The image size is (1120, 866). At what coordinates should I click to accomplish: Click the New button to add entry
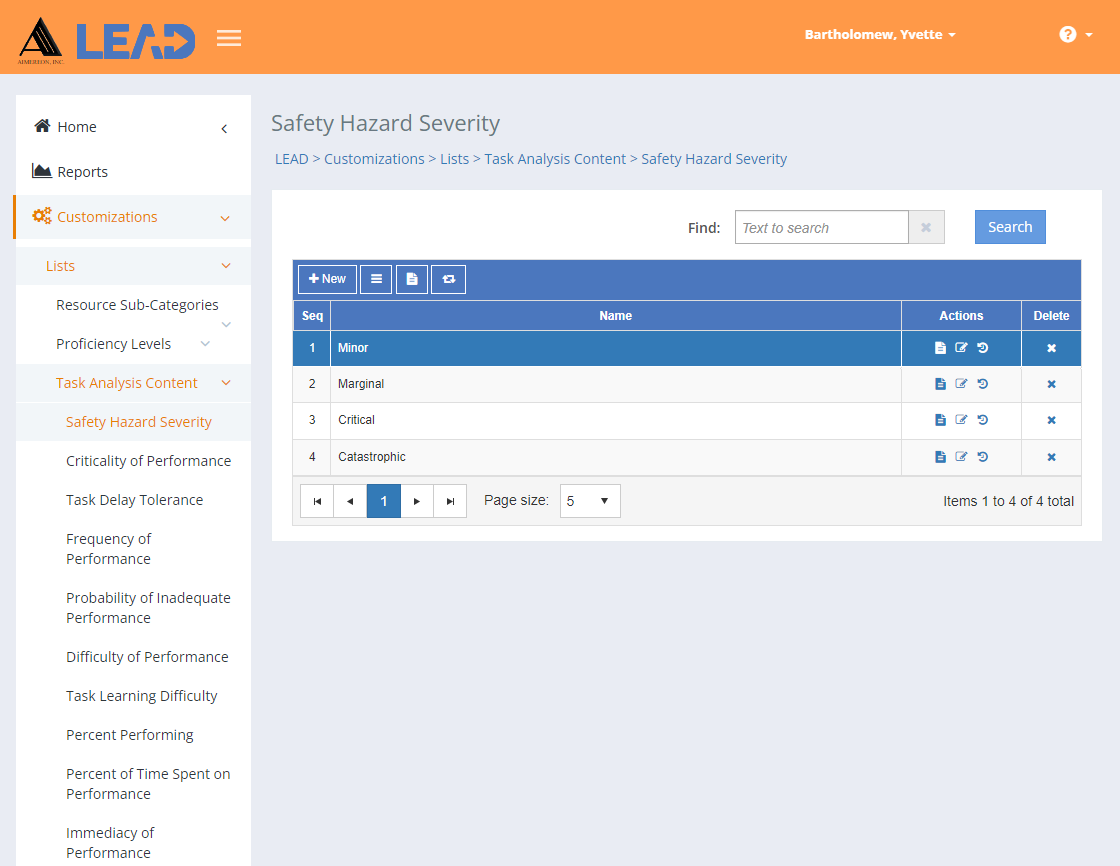point(327,279)
